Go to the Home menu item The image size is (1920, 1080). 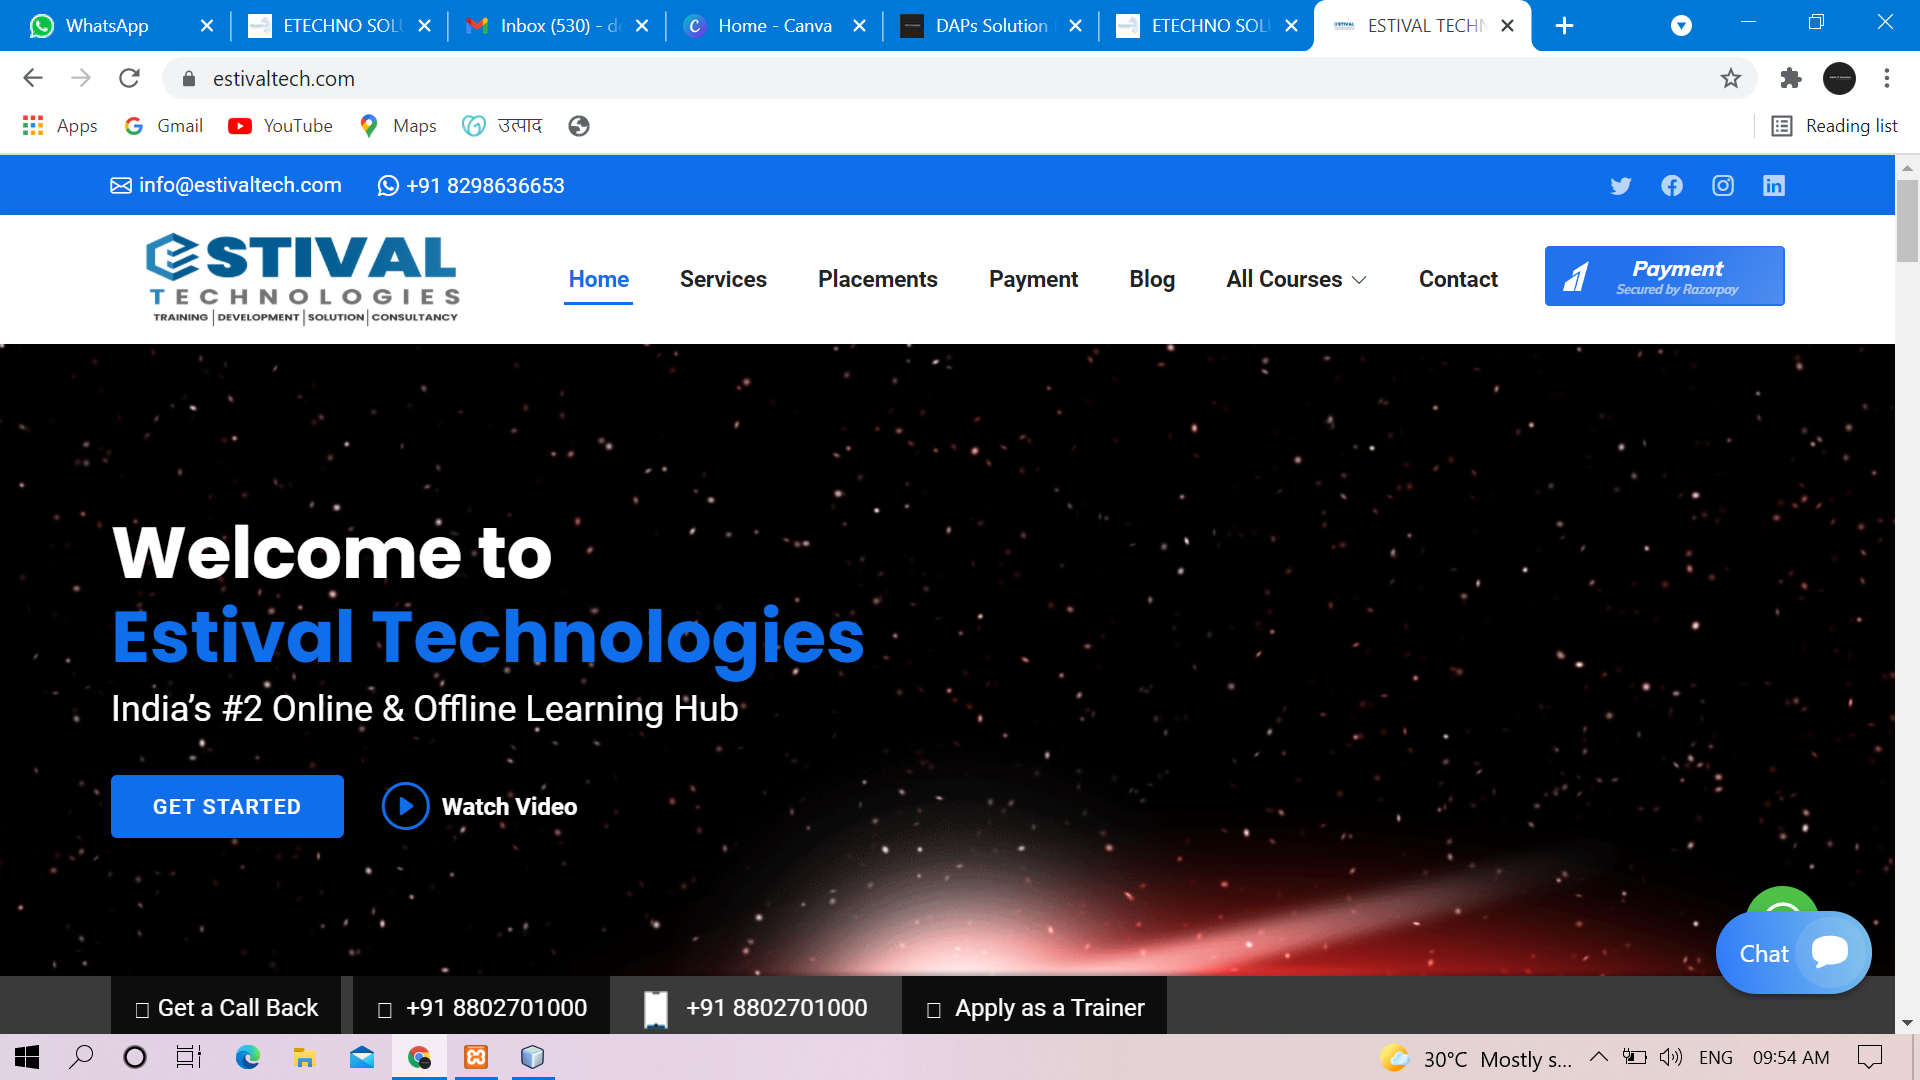[x=598, y=280]
